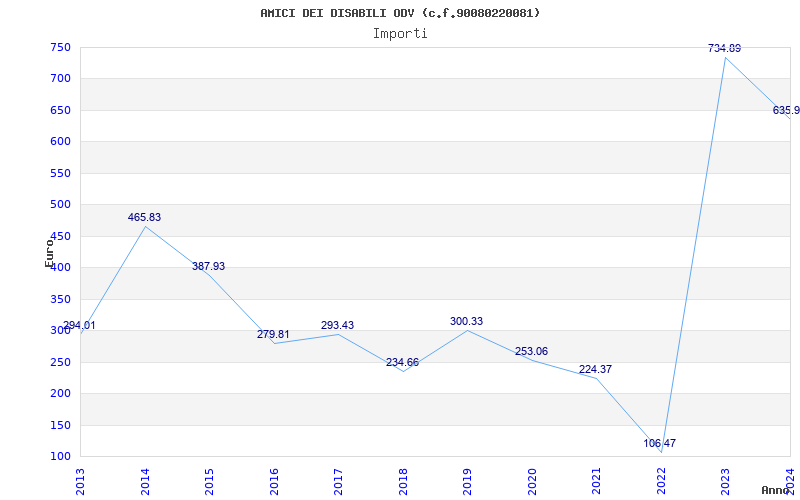Select the 106.47 data label
Viewport: 800px width, 500px height.
click(659, 443)
